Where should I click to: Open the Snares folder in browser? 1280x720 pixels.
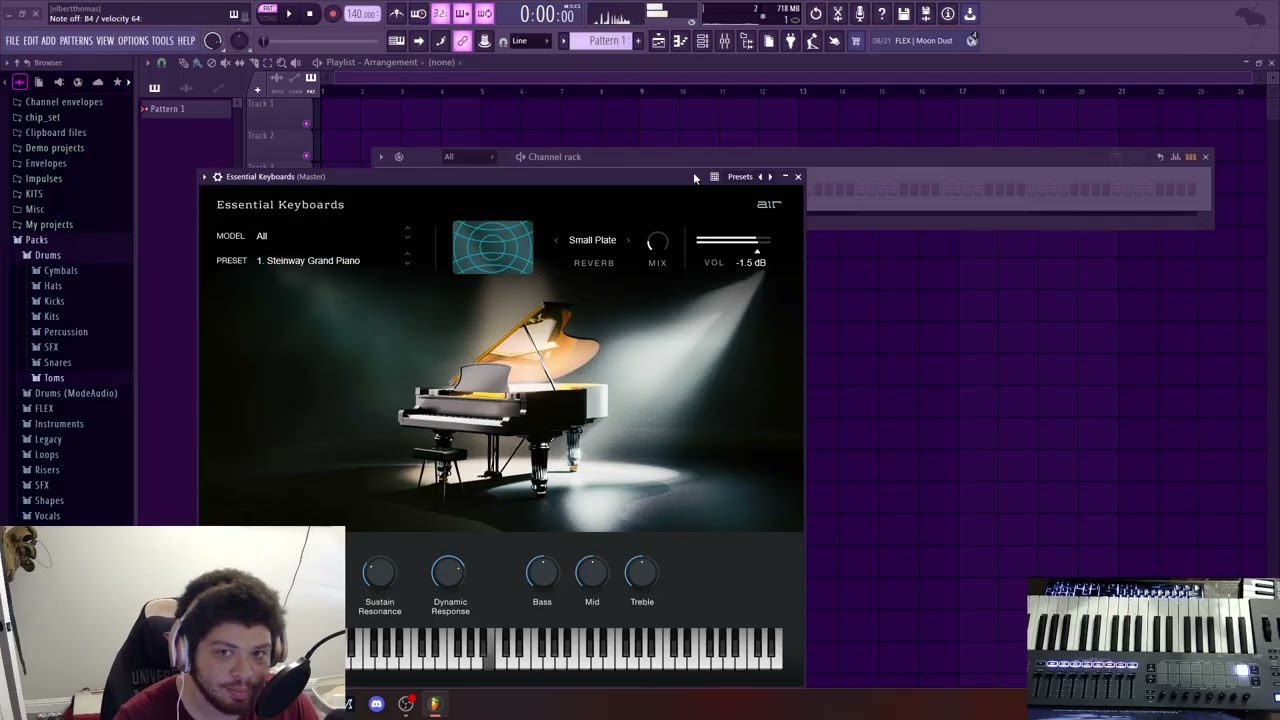[x=57, y=362]
